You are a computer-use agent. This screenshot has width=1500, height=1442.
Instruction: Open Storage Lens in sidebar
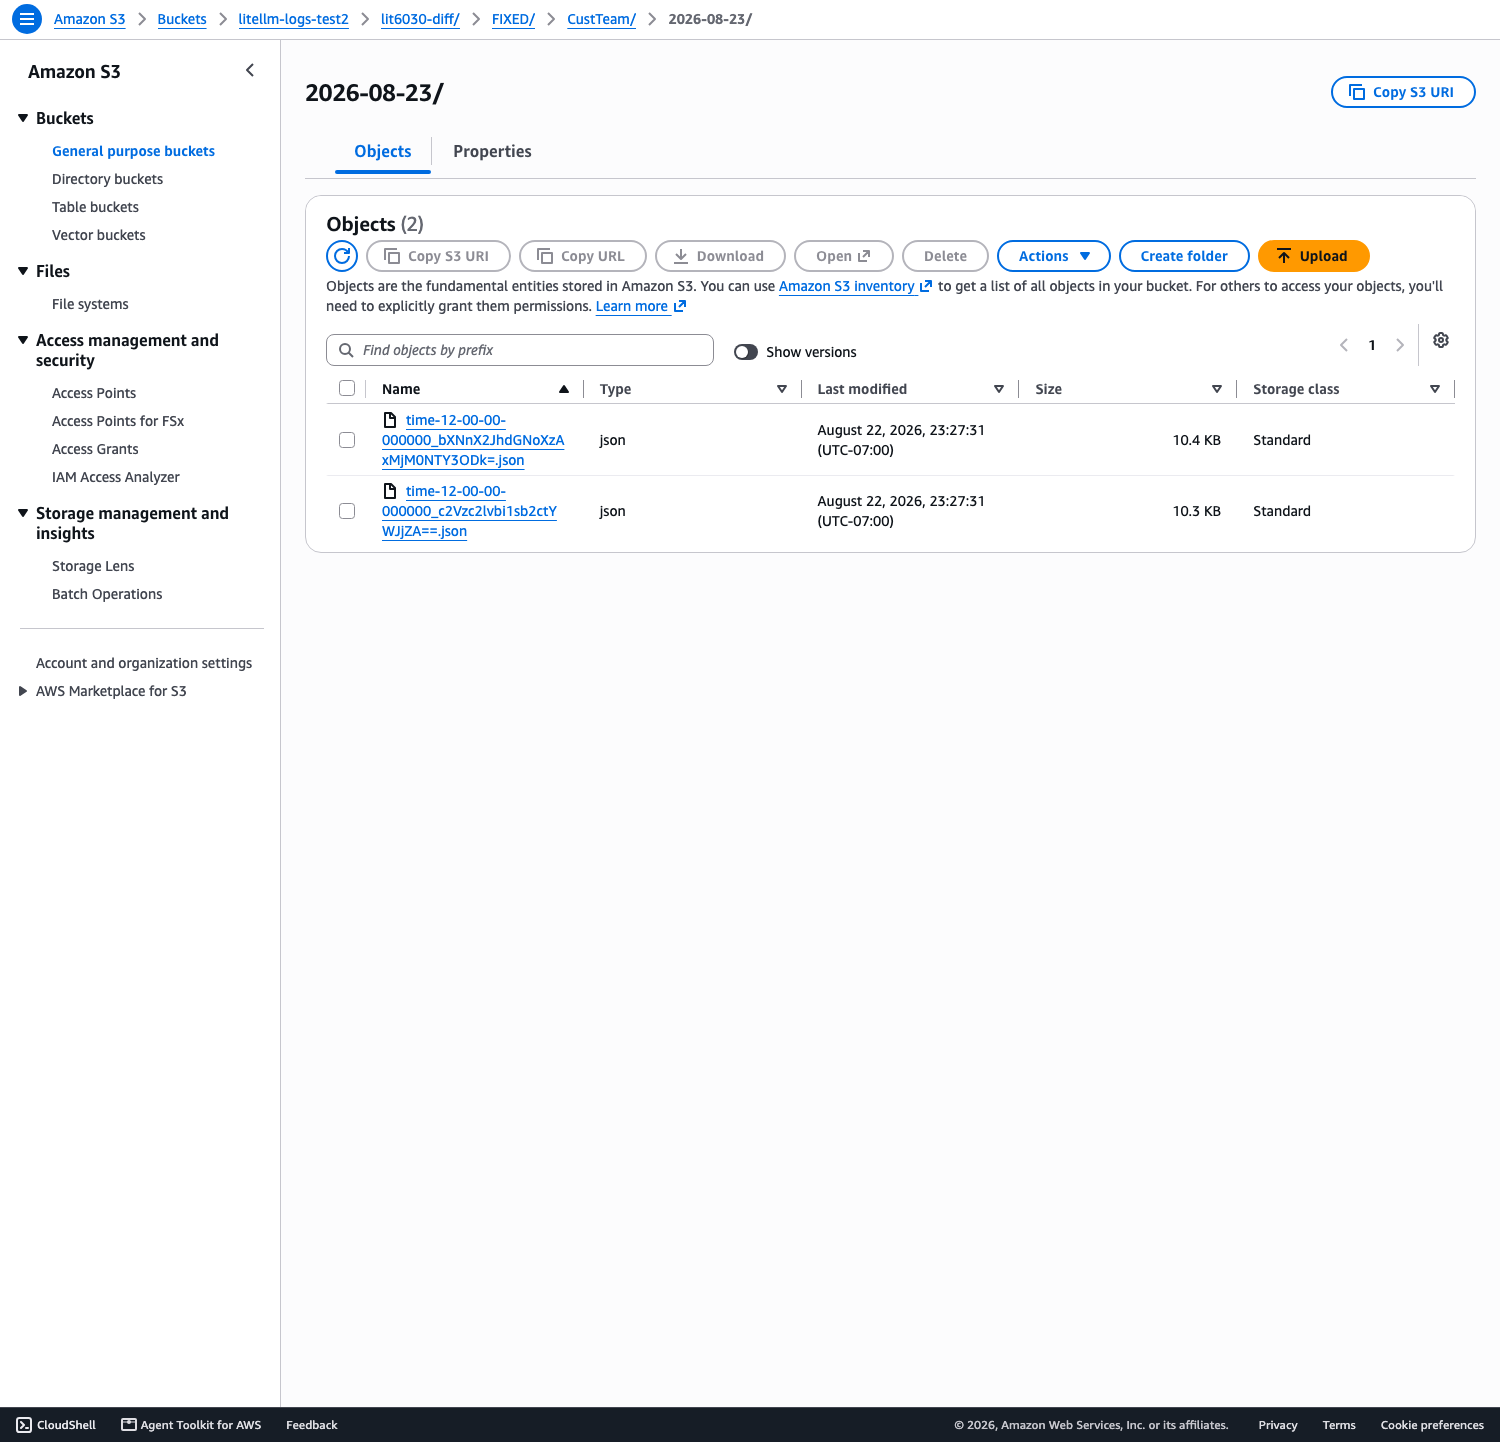point(93,566)
